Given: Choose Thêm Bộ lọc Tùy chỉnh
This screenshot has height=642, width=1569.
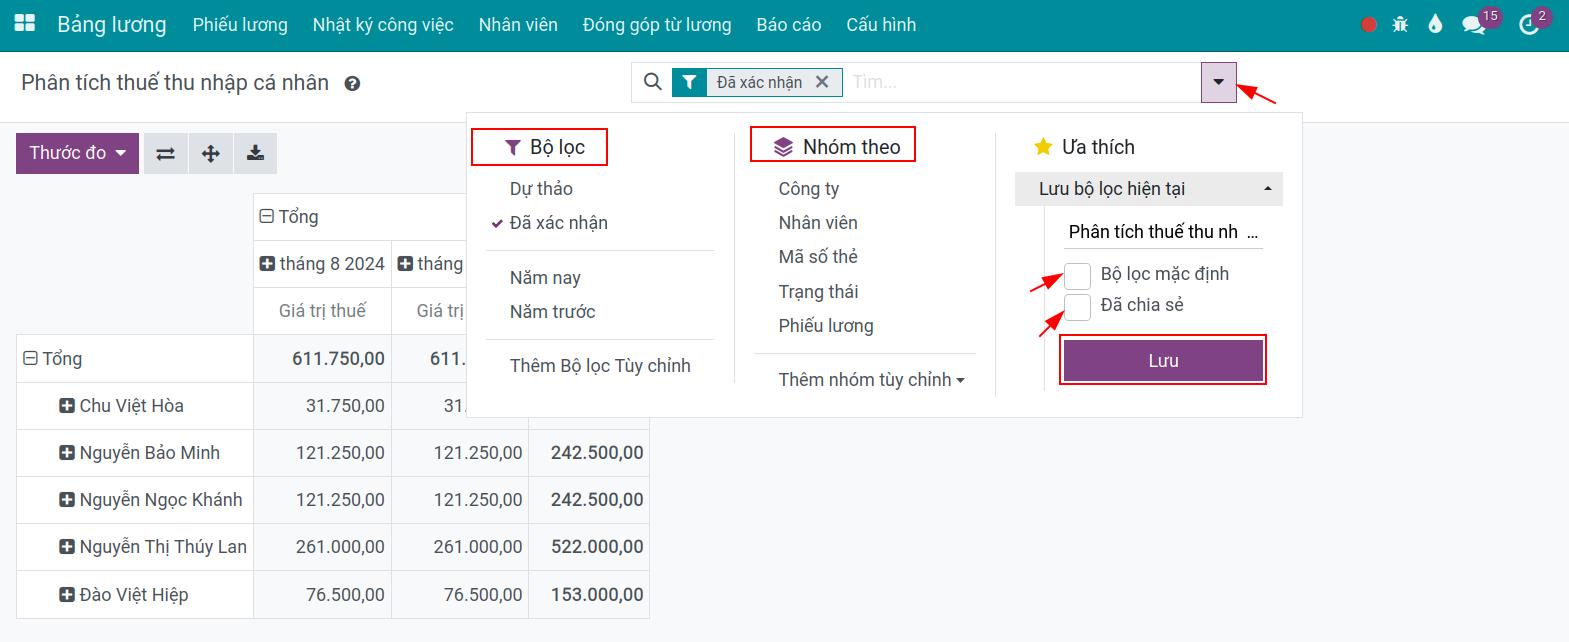Looking at the screenshot, I should pos(600,366).
